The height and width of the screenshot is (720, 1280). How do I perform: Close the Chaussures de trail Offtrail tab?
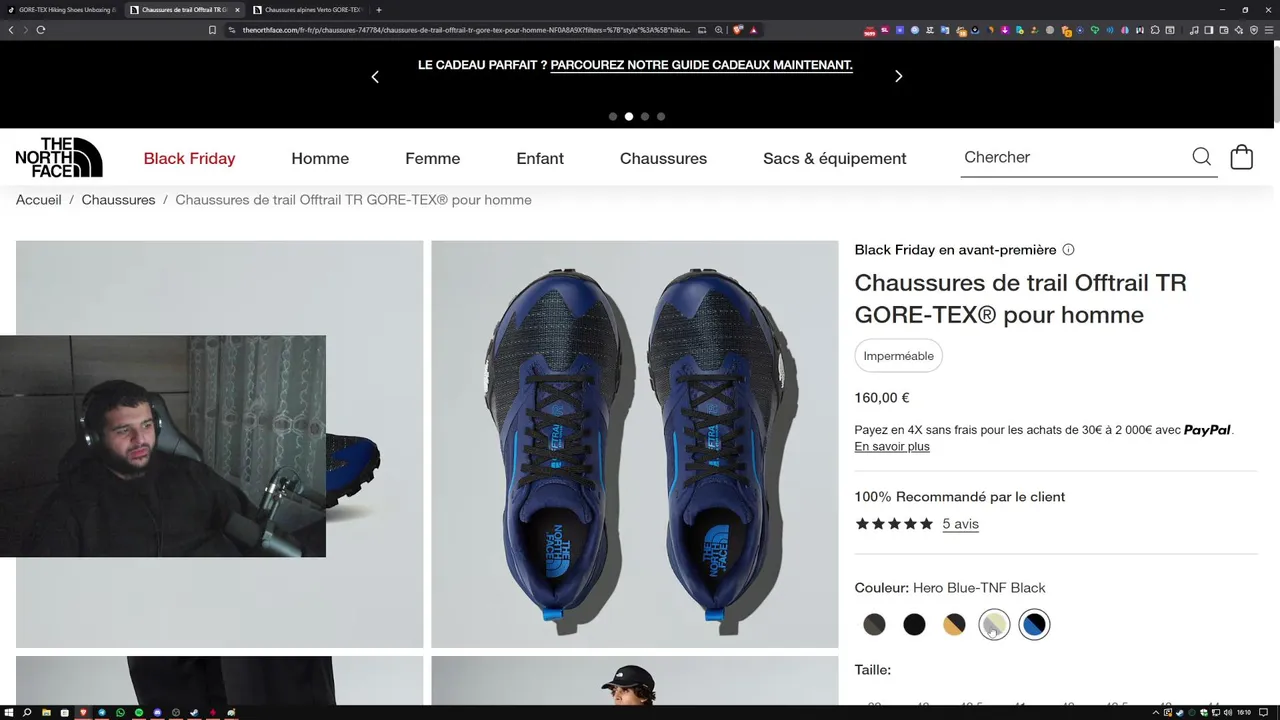point(237,10)
